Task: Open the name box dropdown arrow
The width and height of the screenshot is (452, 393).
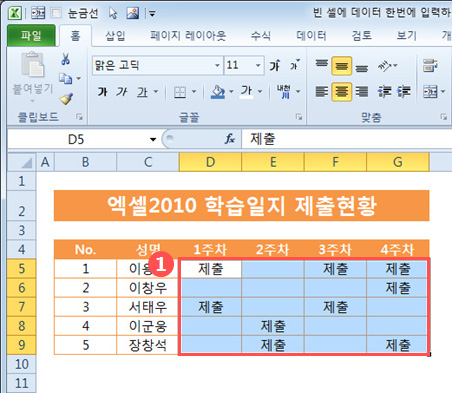Action: (x=153, y=139)
